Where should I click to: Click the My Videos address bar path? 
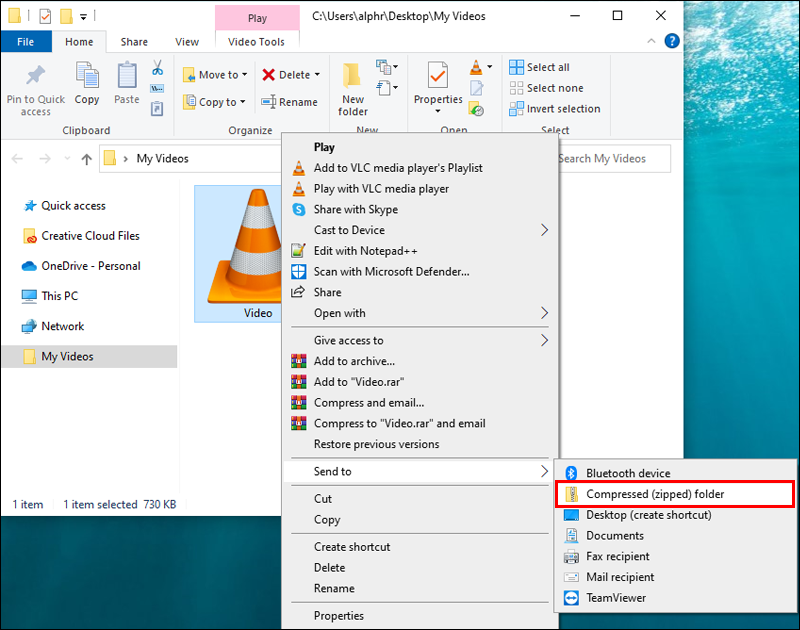[x=162, y=159]
